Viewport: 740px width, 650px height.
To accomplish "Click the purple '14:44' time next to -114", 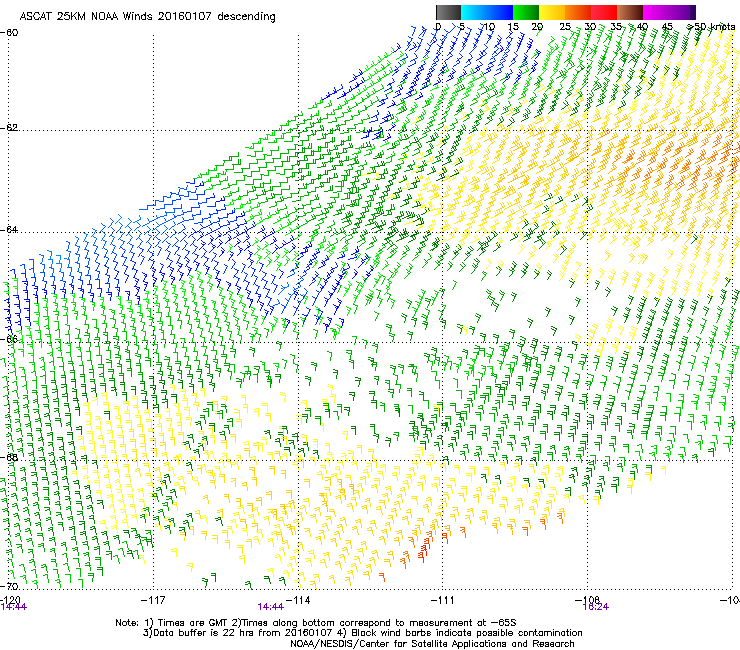I will (270, 607).
